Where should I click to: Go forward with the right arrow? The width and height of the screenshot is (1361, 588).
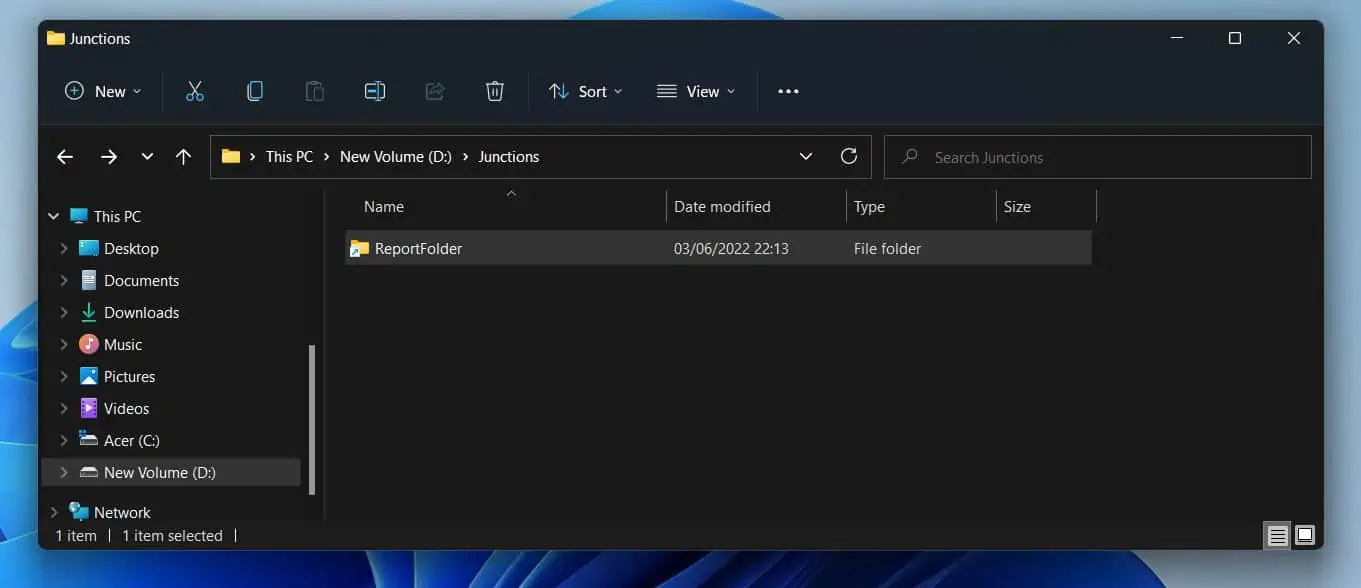[109, 157]
